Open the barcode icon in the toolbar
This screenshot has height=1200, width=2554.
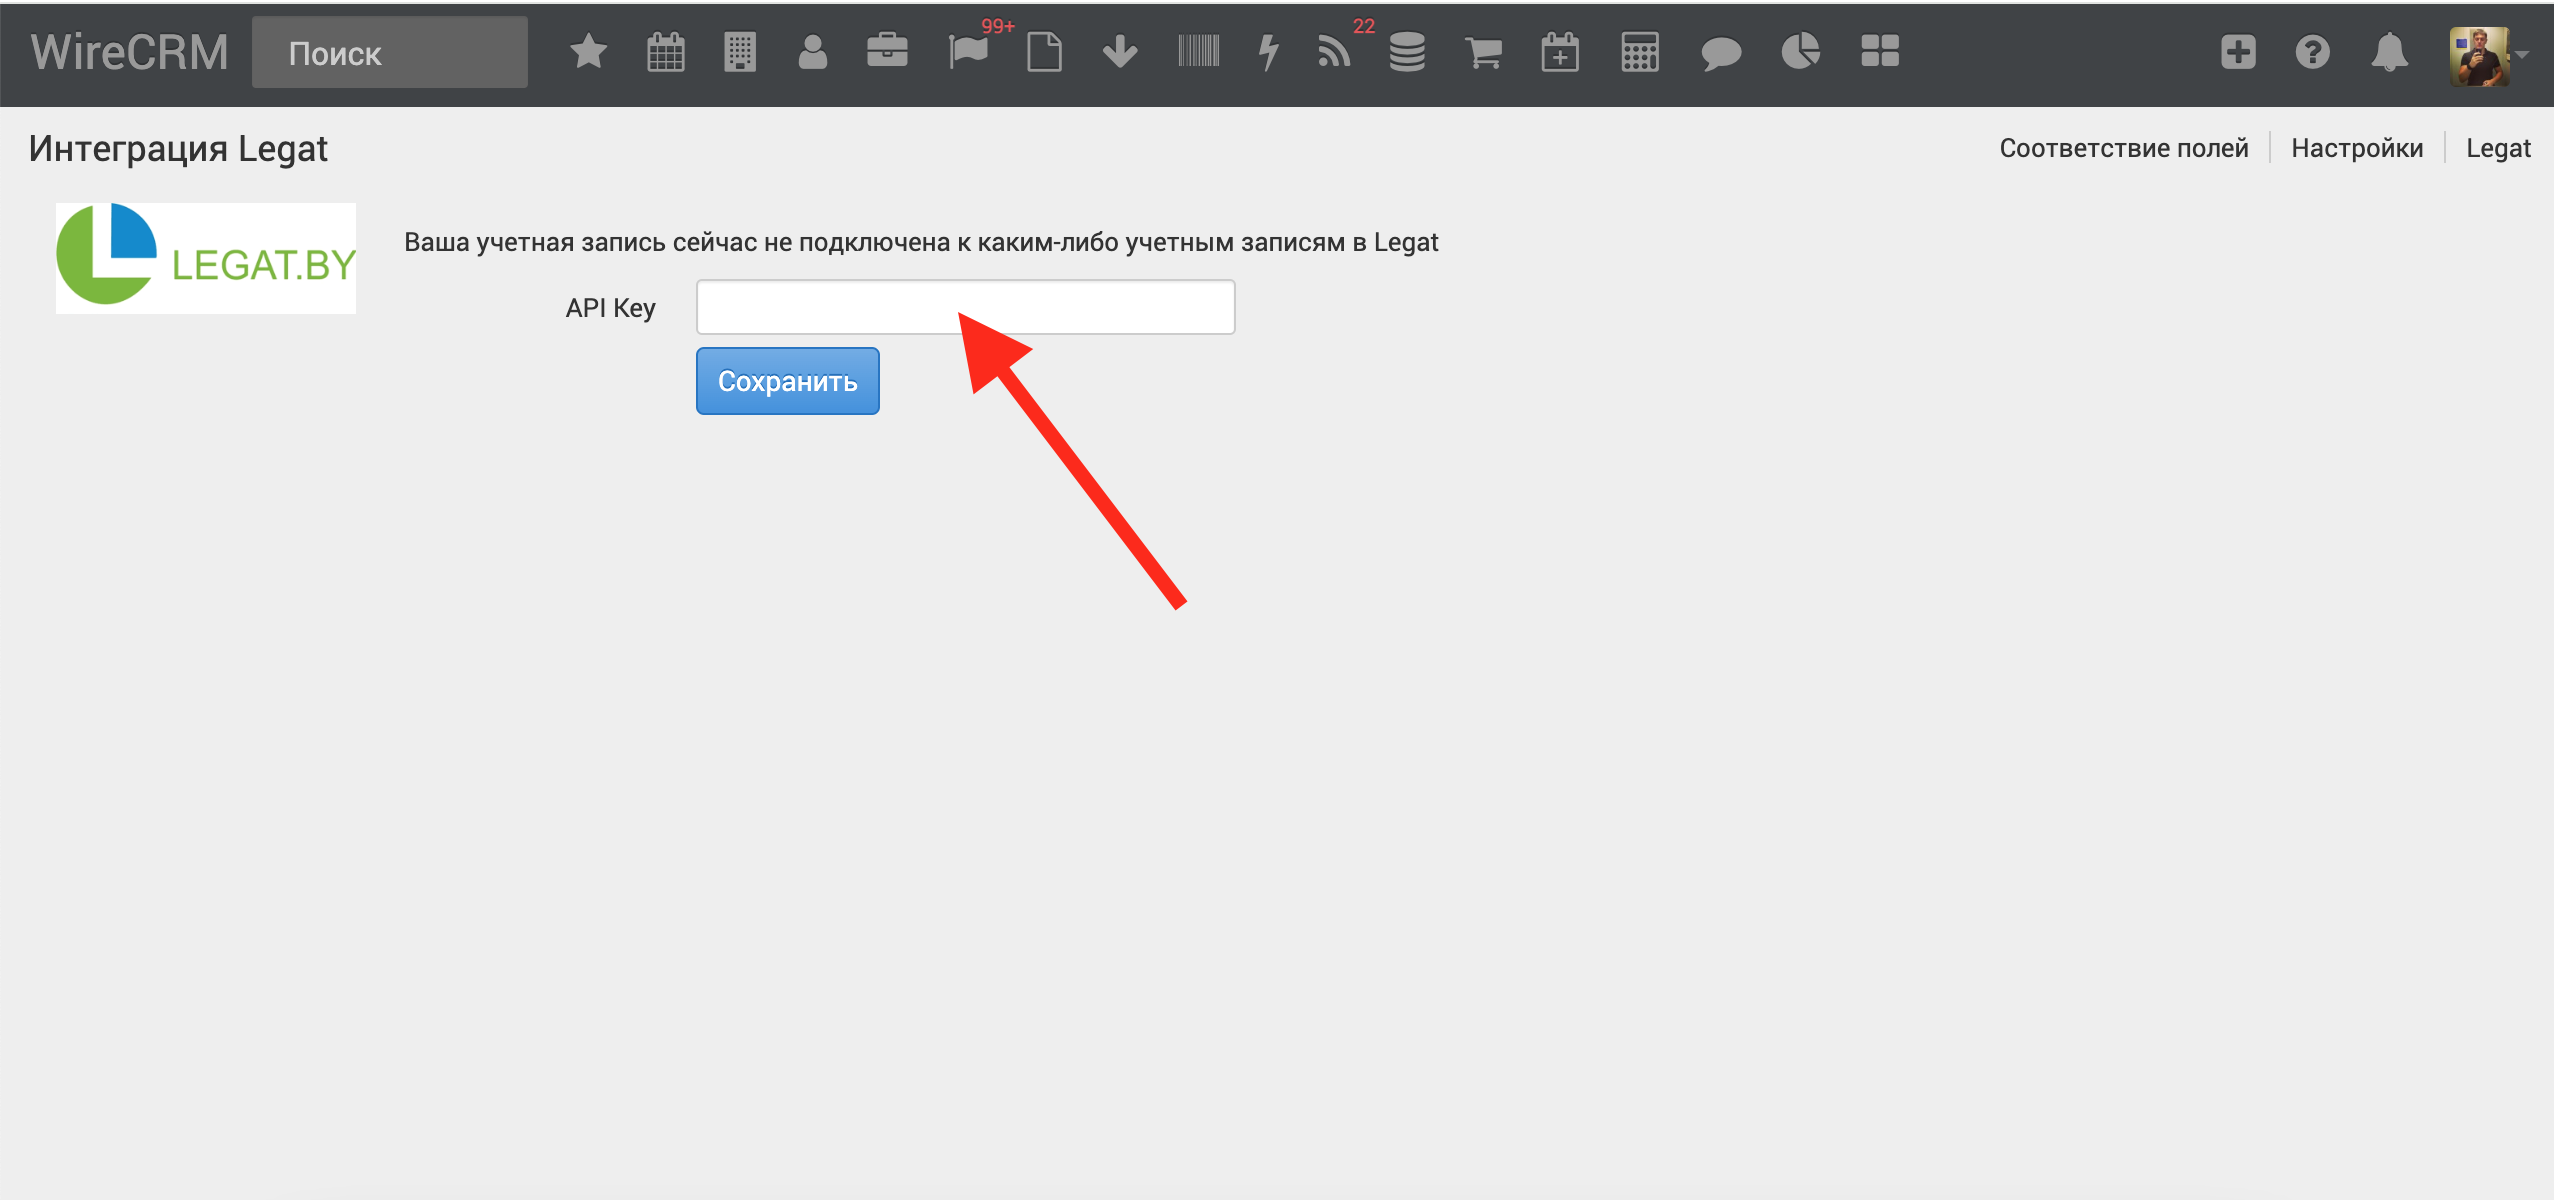tap(1198, 51)
